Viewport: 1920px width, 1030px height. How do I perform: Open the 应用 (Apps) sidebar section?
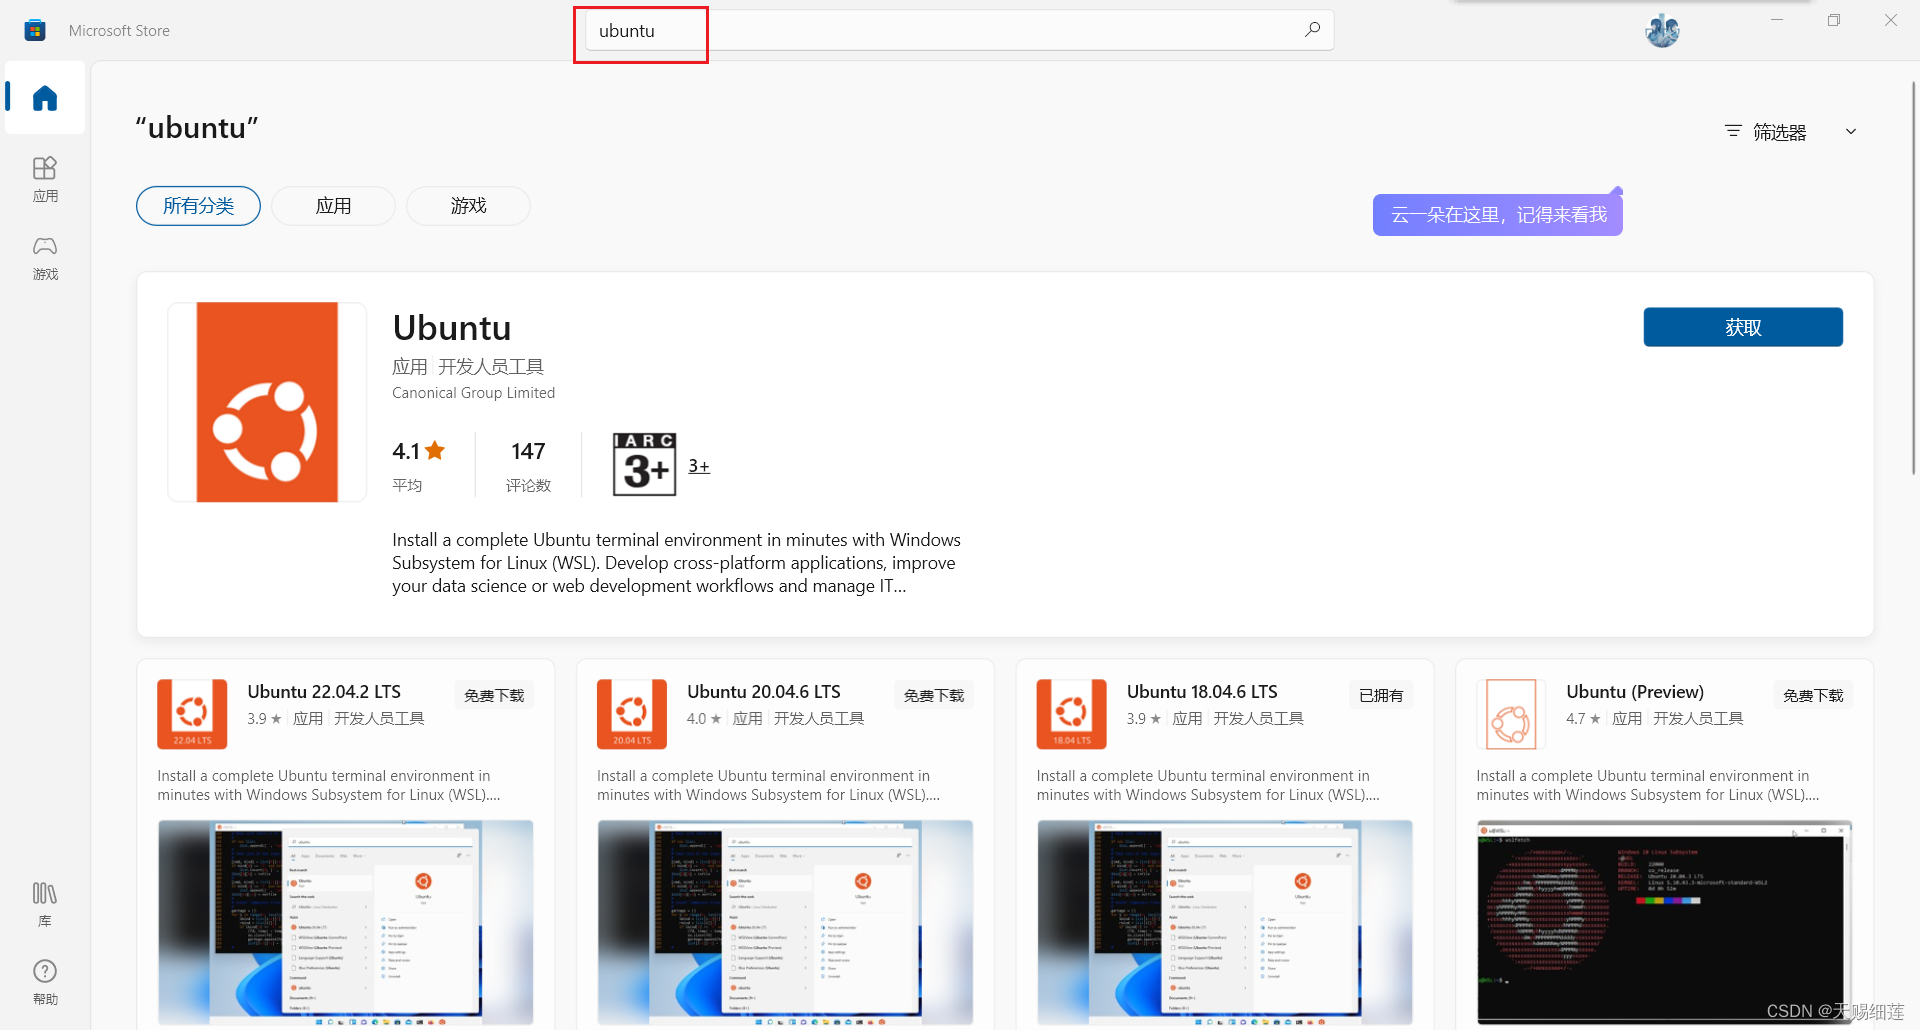(x=45, y=180)
